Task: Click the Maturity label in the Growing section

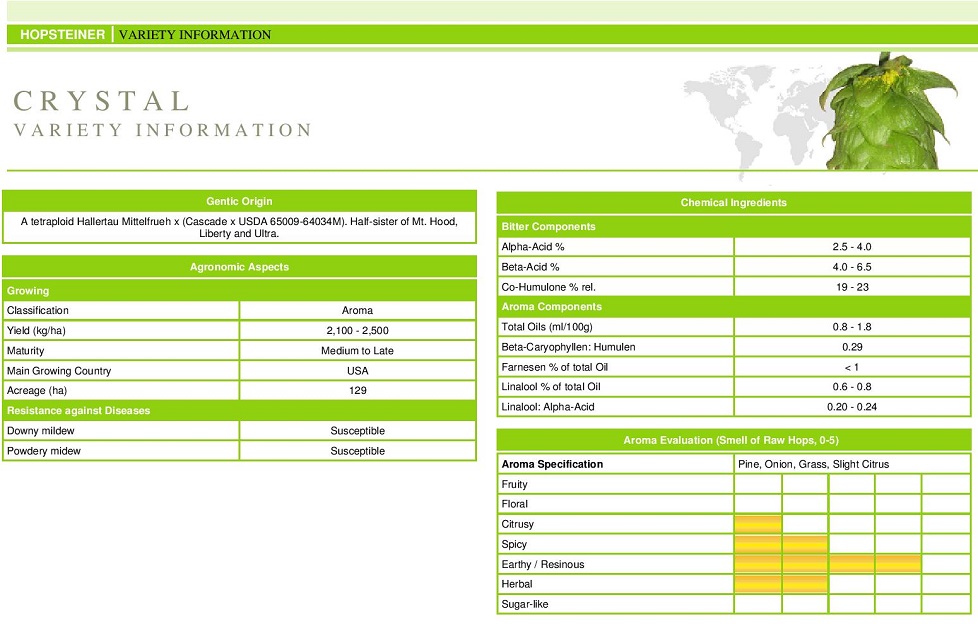Action: coord(25,351)
